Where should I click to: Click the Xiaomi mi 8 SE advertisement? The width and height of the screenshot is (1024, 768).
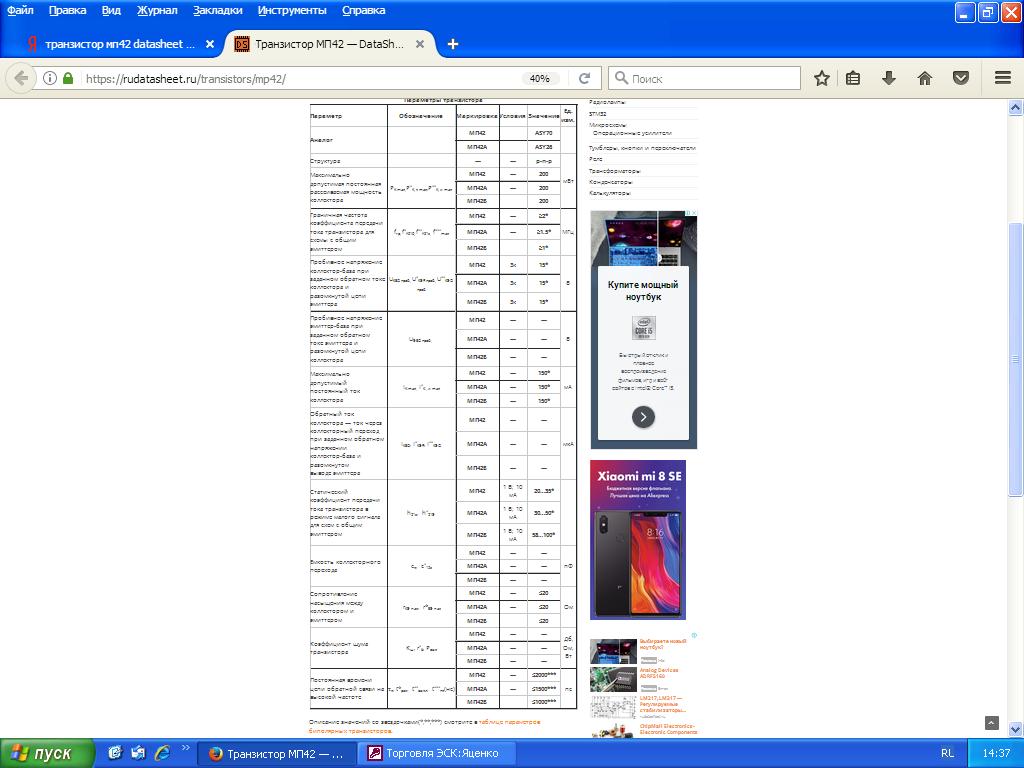(638, 540)
